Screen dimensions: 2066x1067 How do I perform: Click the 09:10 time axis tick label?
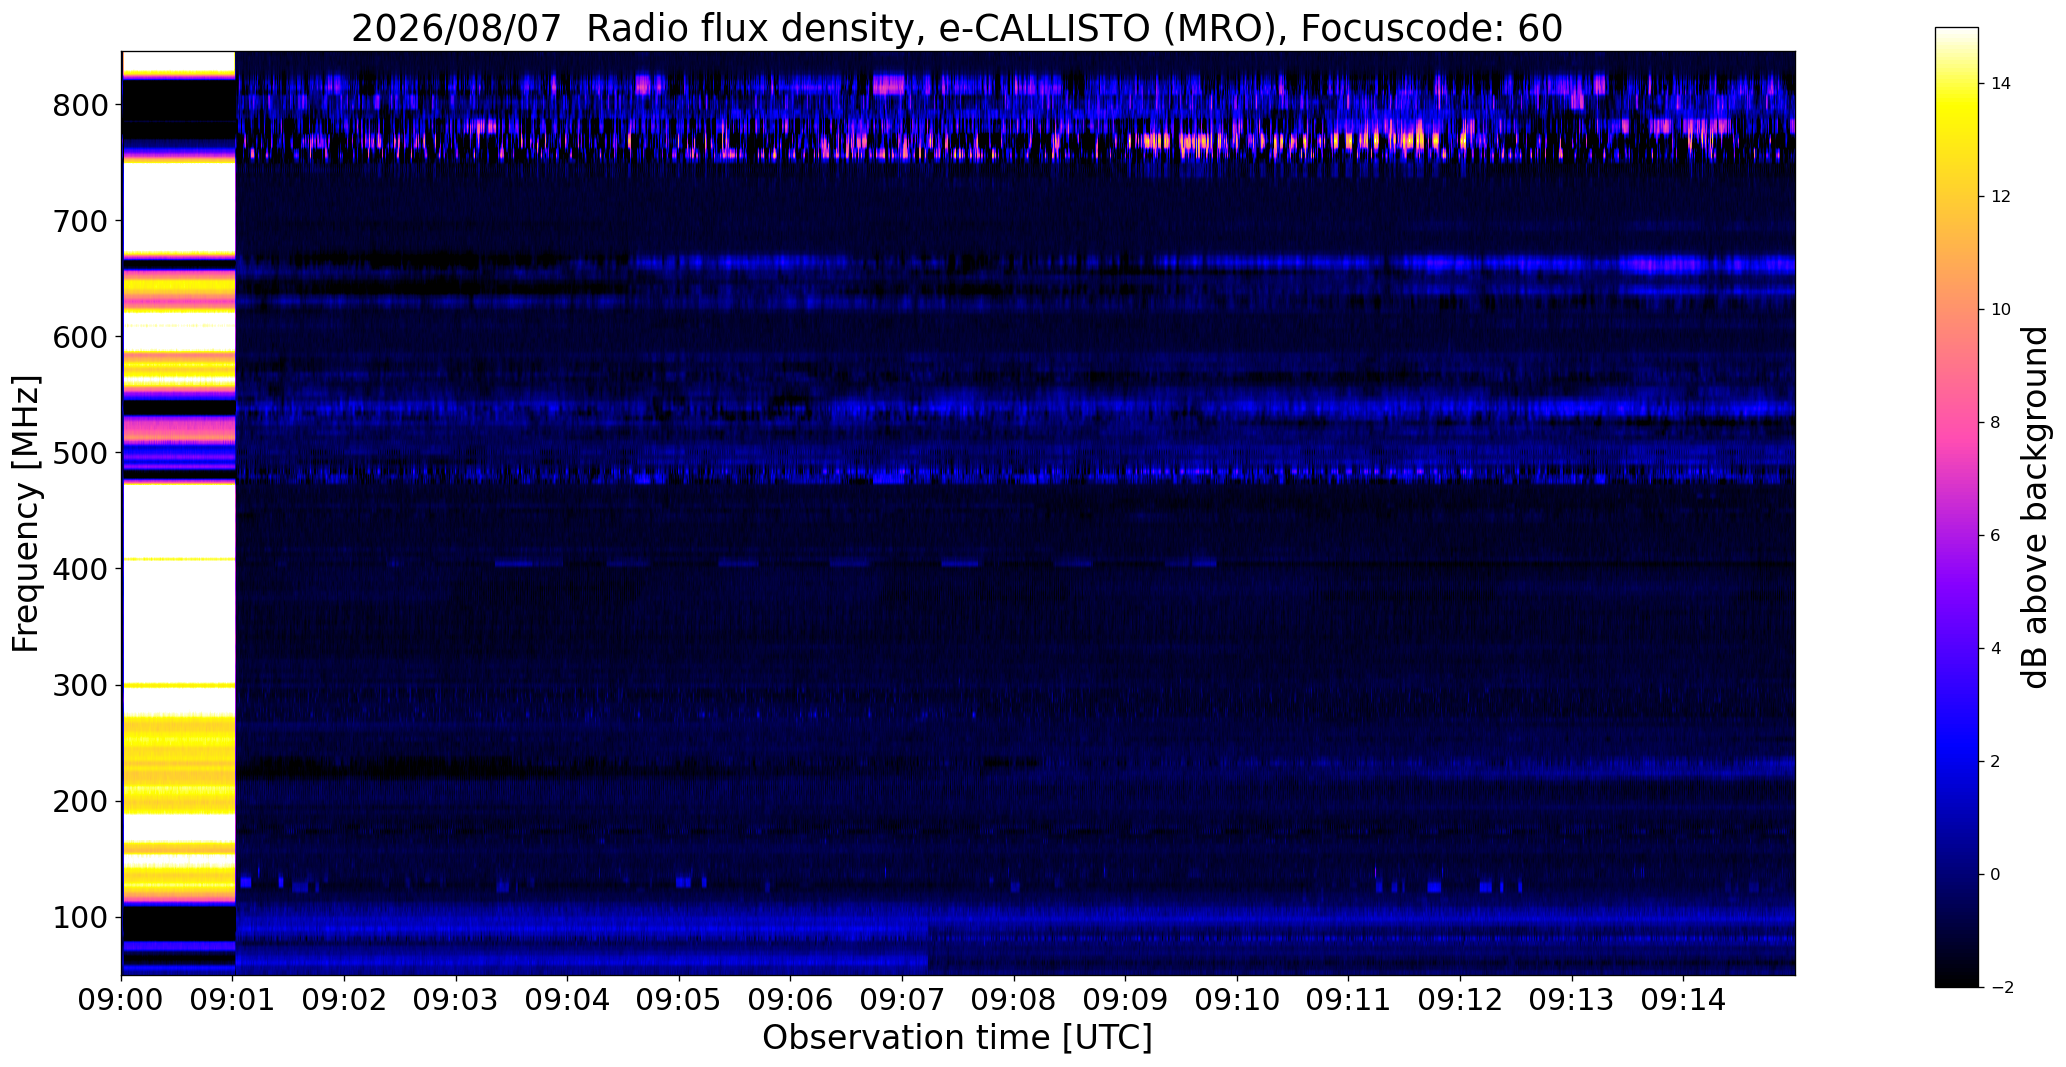[x=1237, y=1000]
